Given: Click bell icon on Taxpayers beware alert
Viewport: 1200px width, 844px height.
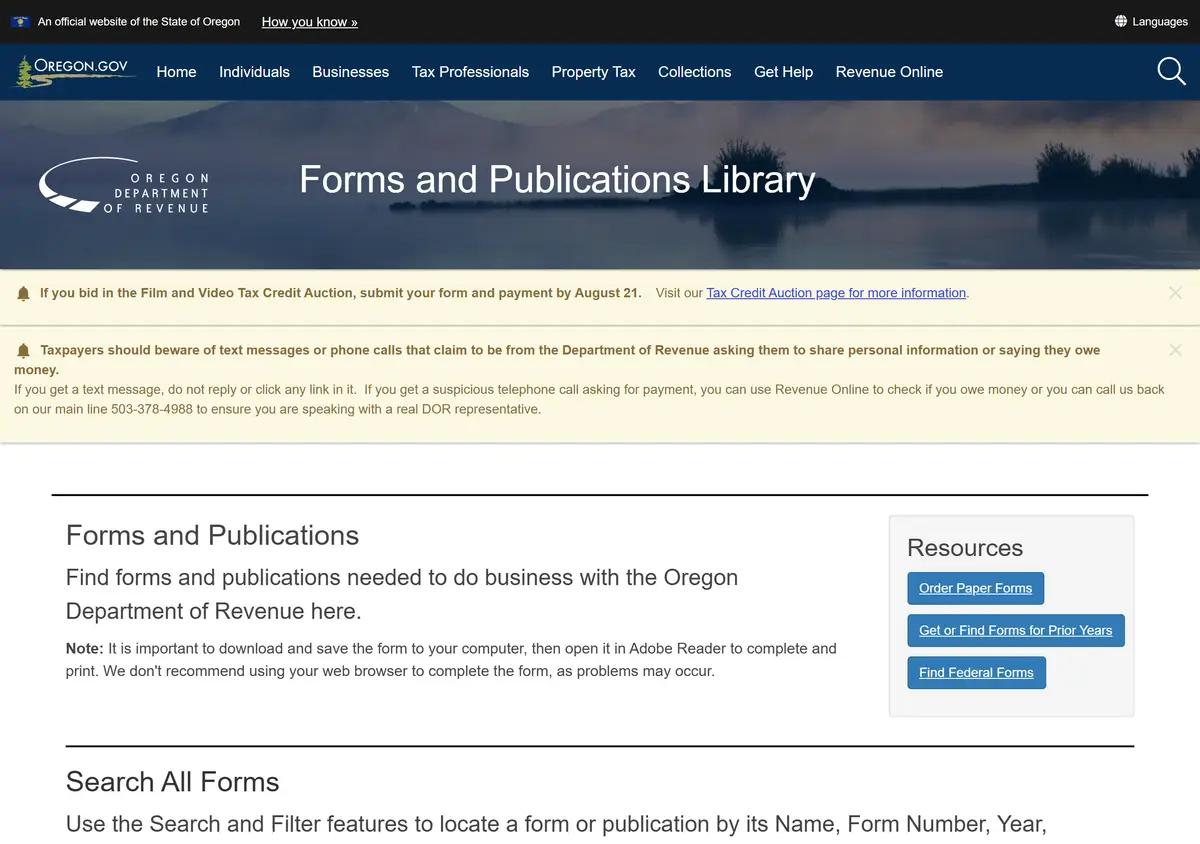Looking at the screenshot, I should 24,350.
